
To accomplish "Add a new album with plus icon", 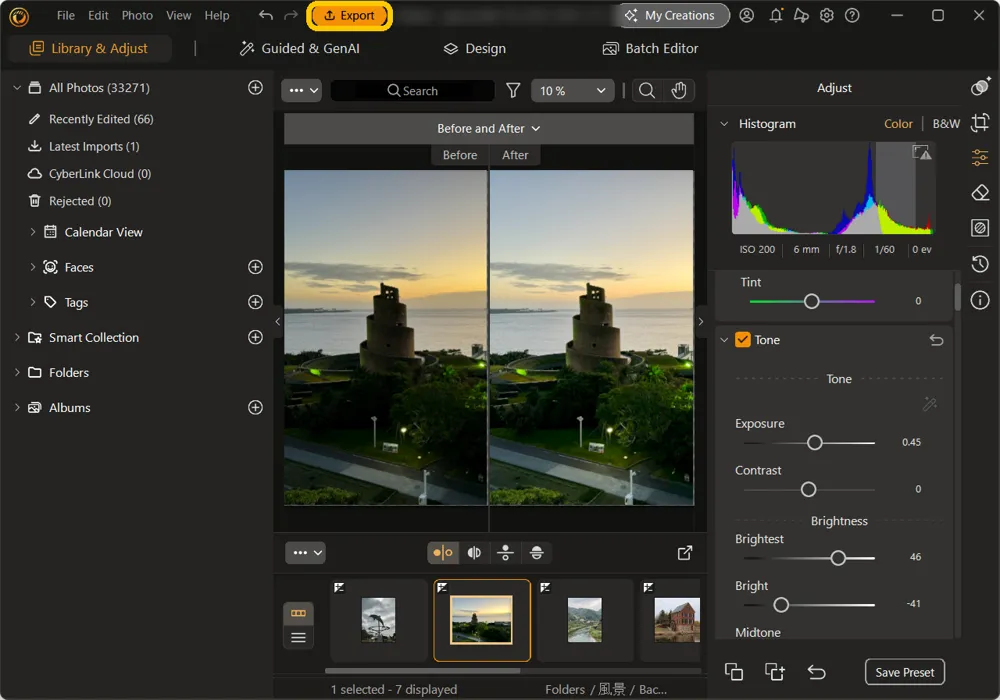I will coord(255,407).
